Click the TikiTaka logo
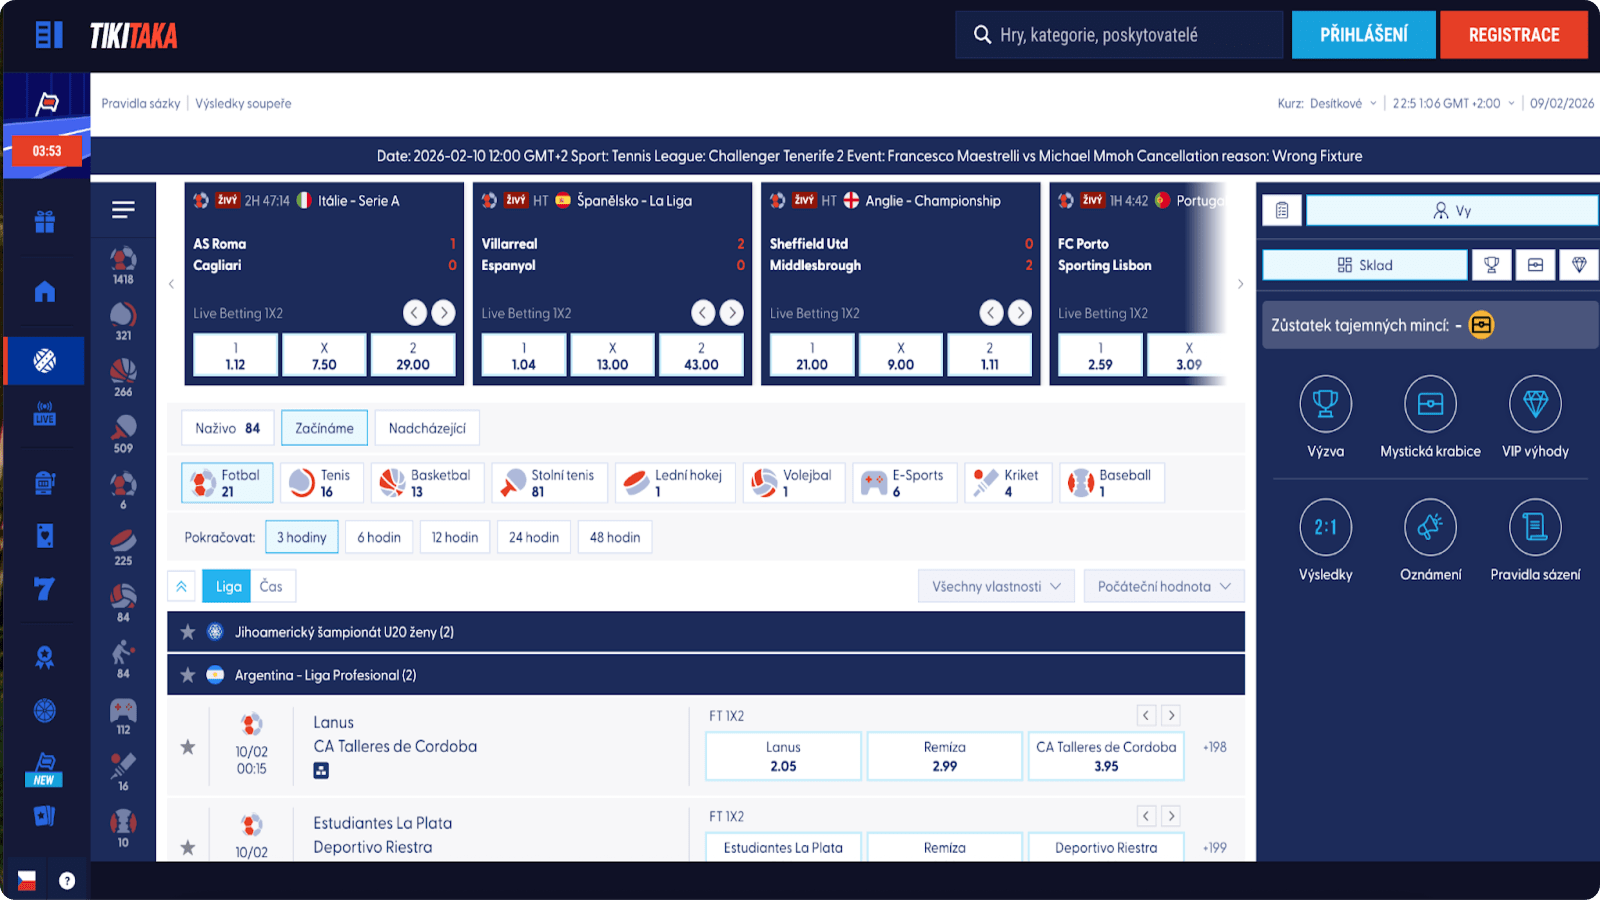The height and width of the screenshot is (900, 1600). coord(134,36)
